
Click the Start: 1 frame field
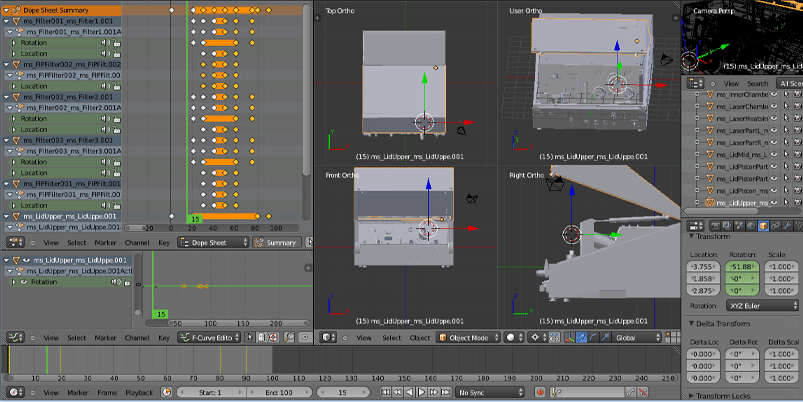coord(210,392)
